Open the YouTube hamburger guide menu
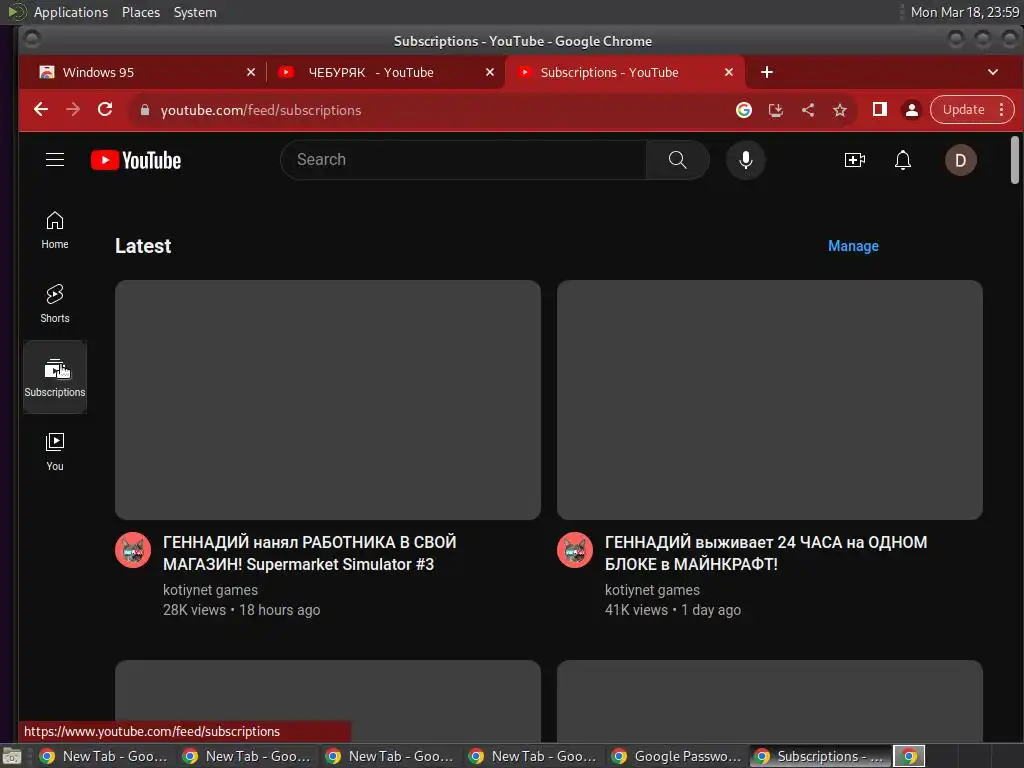The image size is (1024, 768). [x=55, y=160]
